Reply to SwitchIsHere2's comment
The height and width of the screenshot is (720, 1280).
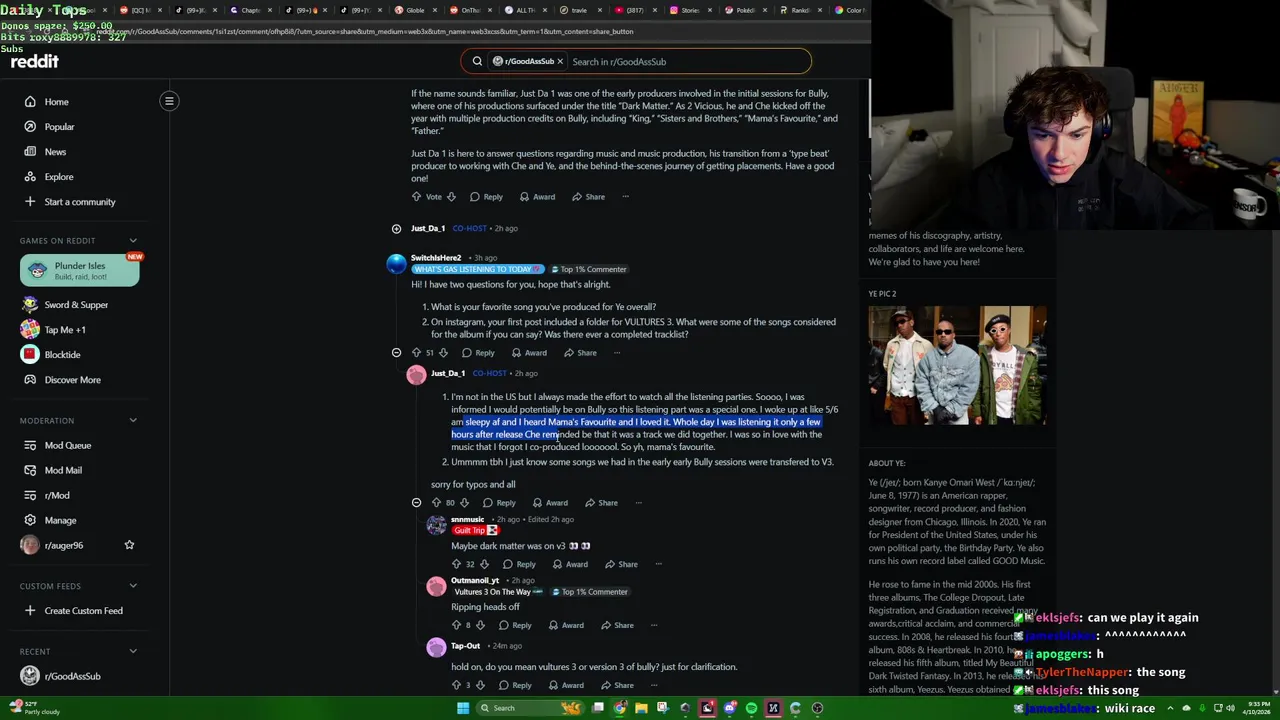477,353
